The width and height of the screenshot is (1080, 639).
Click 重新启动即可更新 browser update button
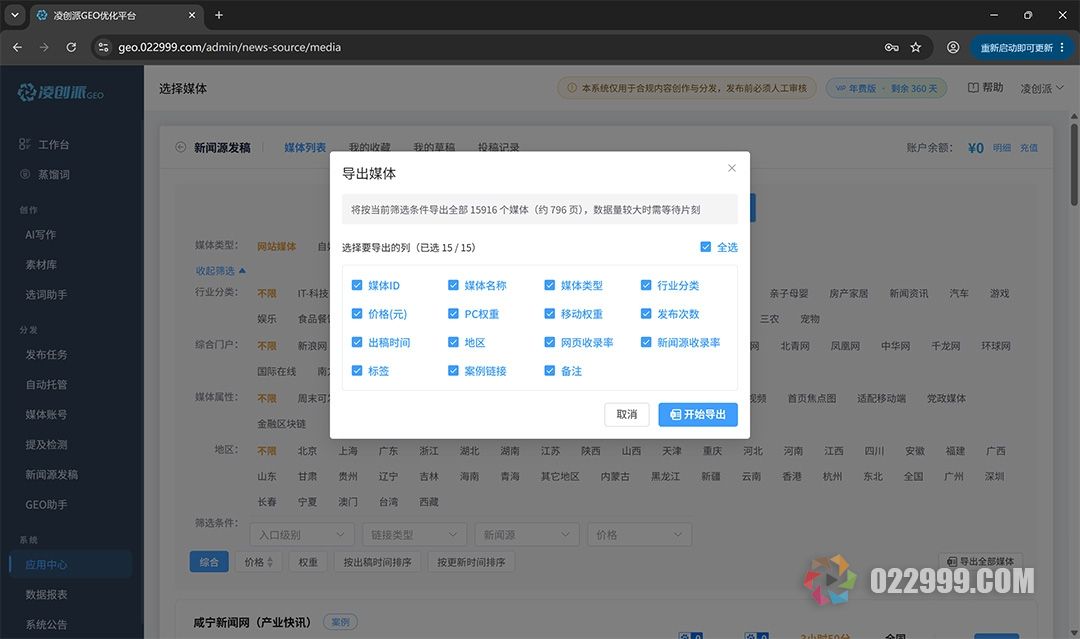coord(1022,48)
